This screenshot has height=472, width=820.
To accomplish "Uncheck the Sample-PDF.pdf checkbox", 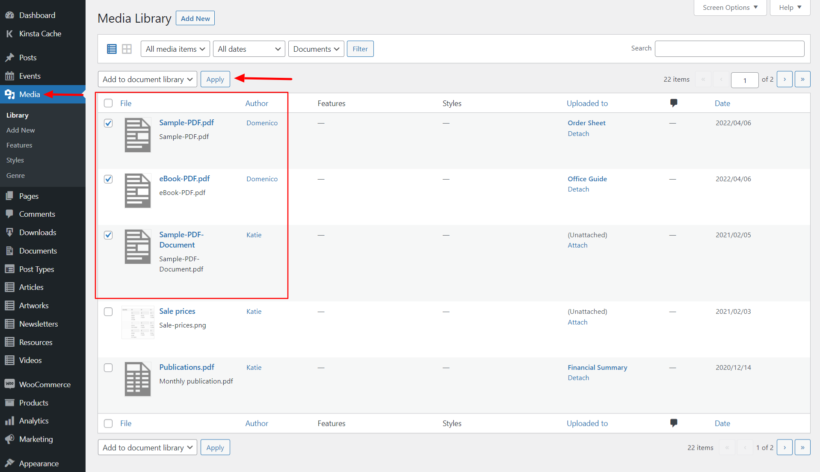I will pos(108,123).
